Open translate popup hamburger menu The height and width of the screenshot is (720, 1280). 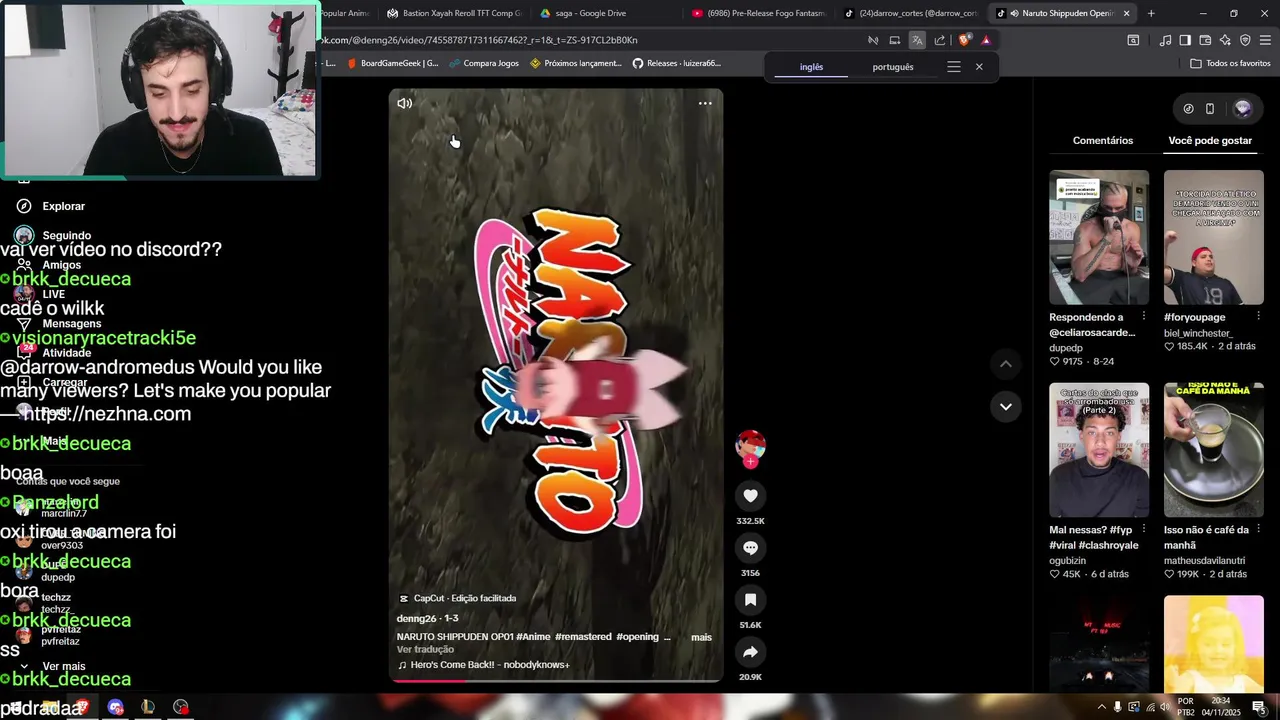[954, 67]
